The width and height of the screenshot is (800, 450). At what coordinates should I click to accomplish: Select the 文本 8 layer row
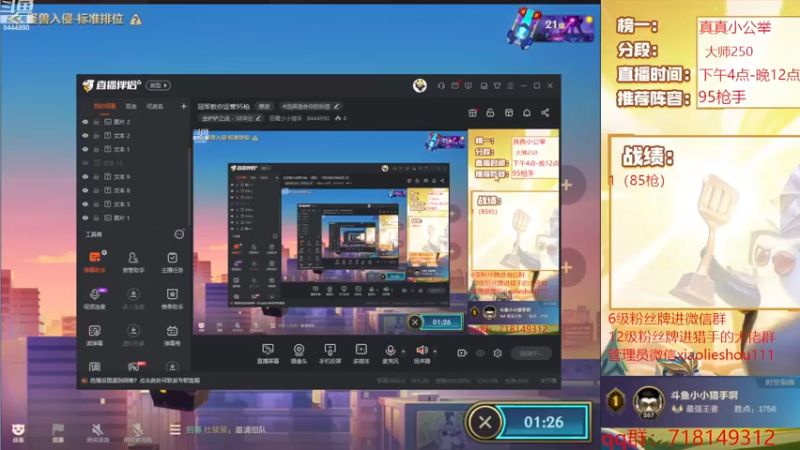tap(135, 190)
